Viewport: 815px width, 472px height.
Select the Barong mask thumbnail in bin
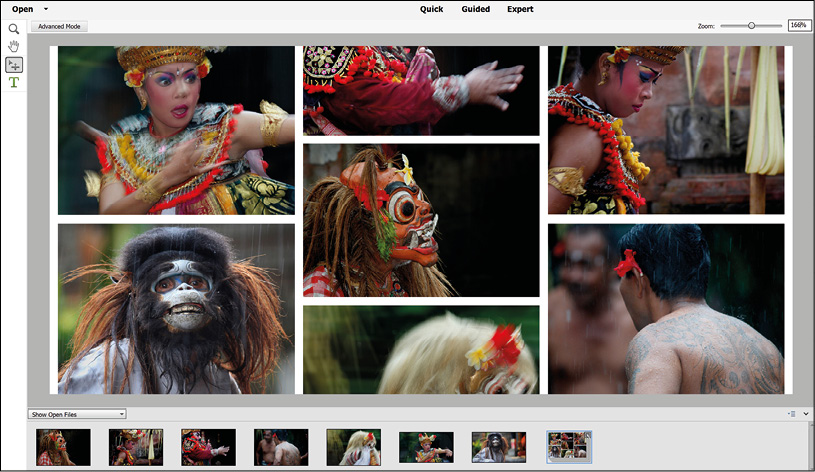63,447
